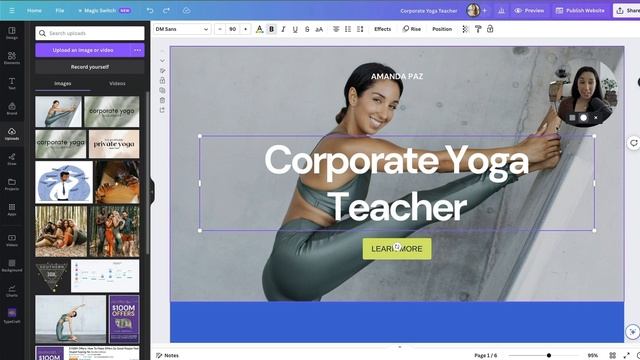Add collaborator with plus icon
This screenshot has width=640, height=360.
484,11
